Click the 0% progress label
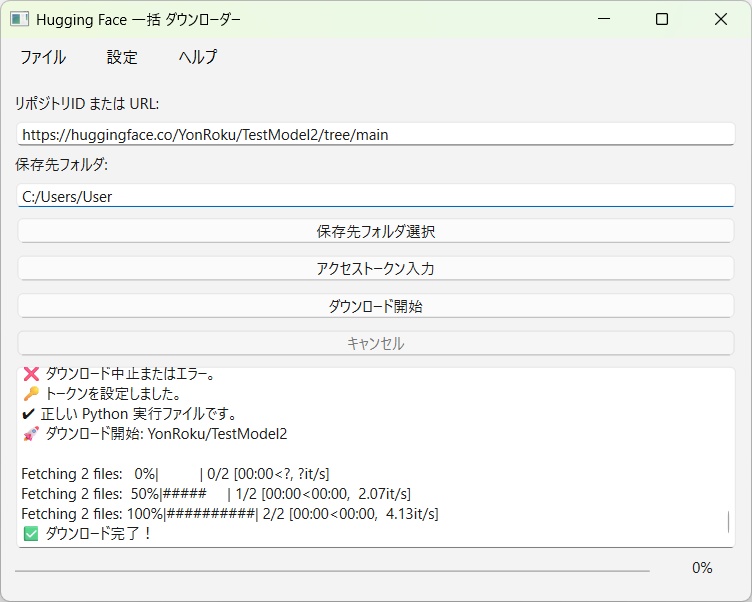The image size is (752, 602). 702,568
